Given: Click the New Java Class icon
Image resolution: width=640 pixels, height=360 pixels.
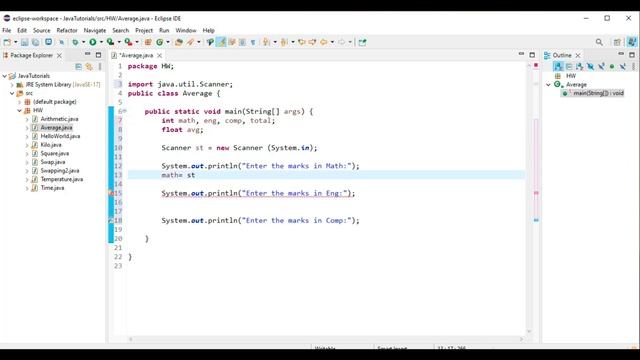Looking at the screenshot, I should click(x=160, y=42).
